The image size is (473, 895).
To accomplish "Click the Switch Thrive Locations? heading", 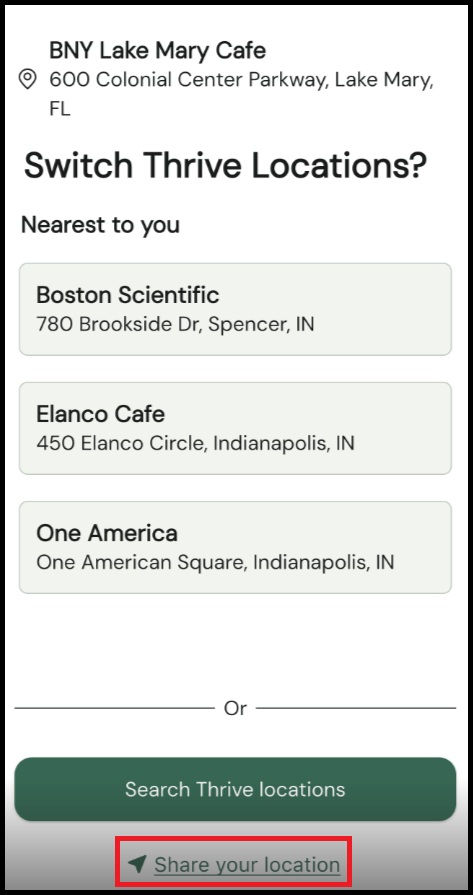I will [x=225, y=166].
